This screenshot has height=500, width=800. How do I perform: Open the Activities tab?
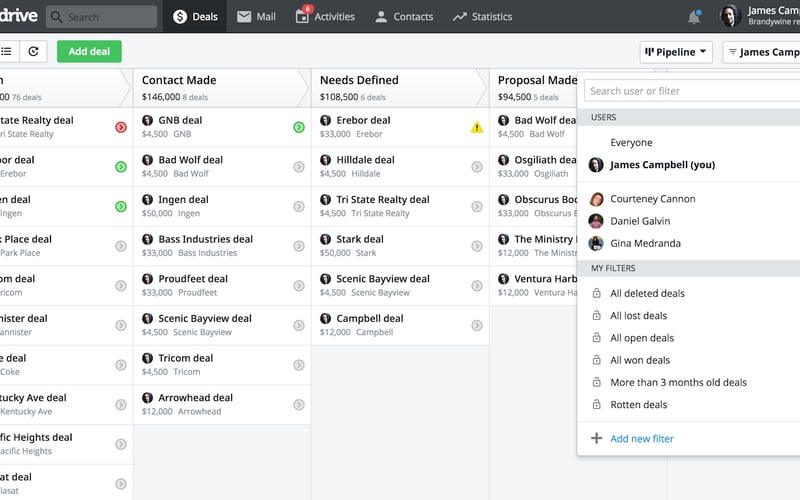325,16
